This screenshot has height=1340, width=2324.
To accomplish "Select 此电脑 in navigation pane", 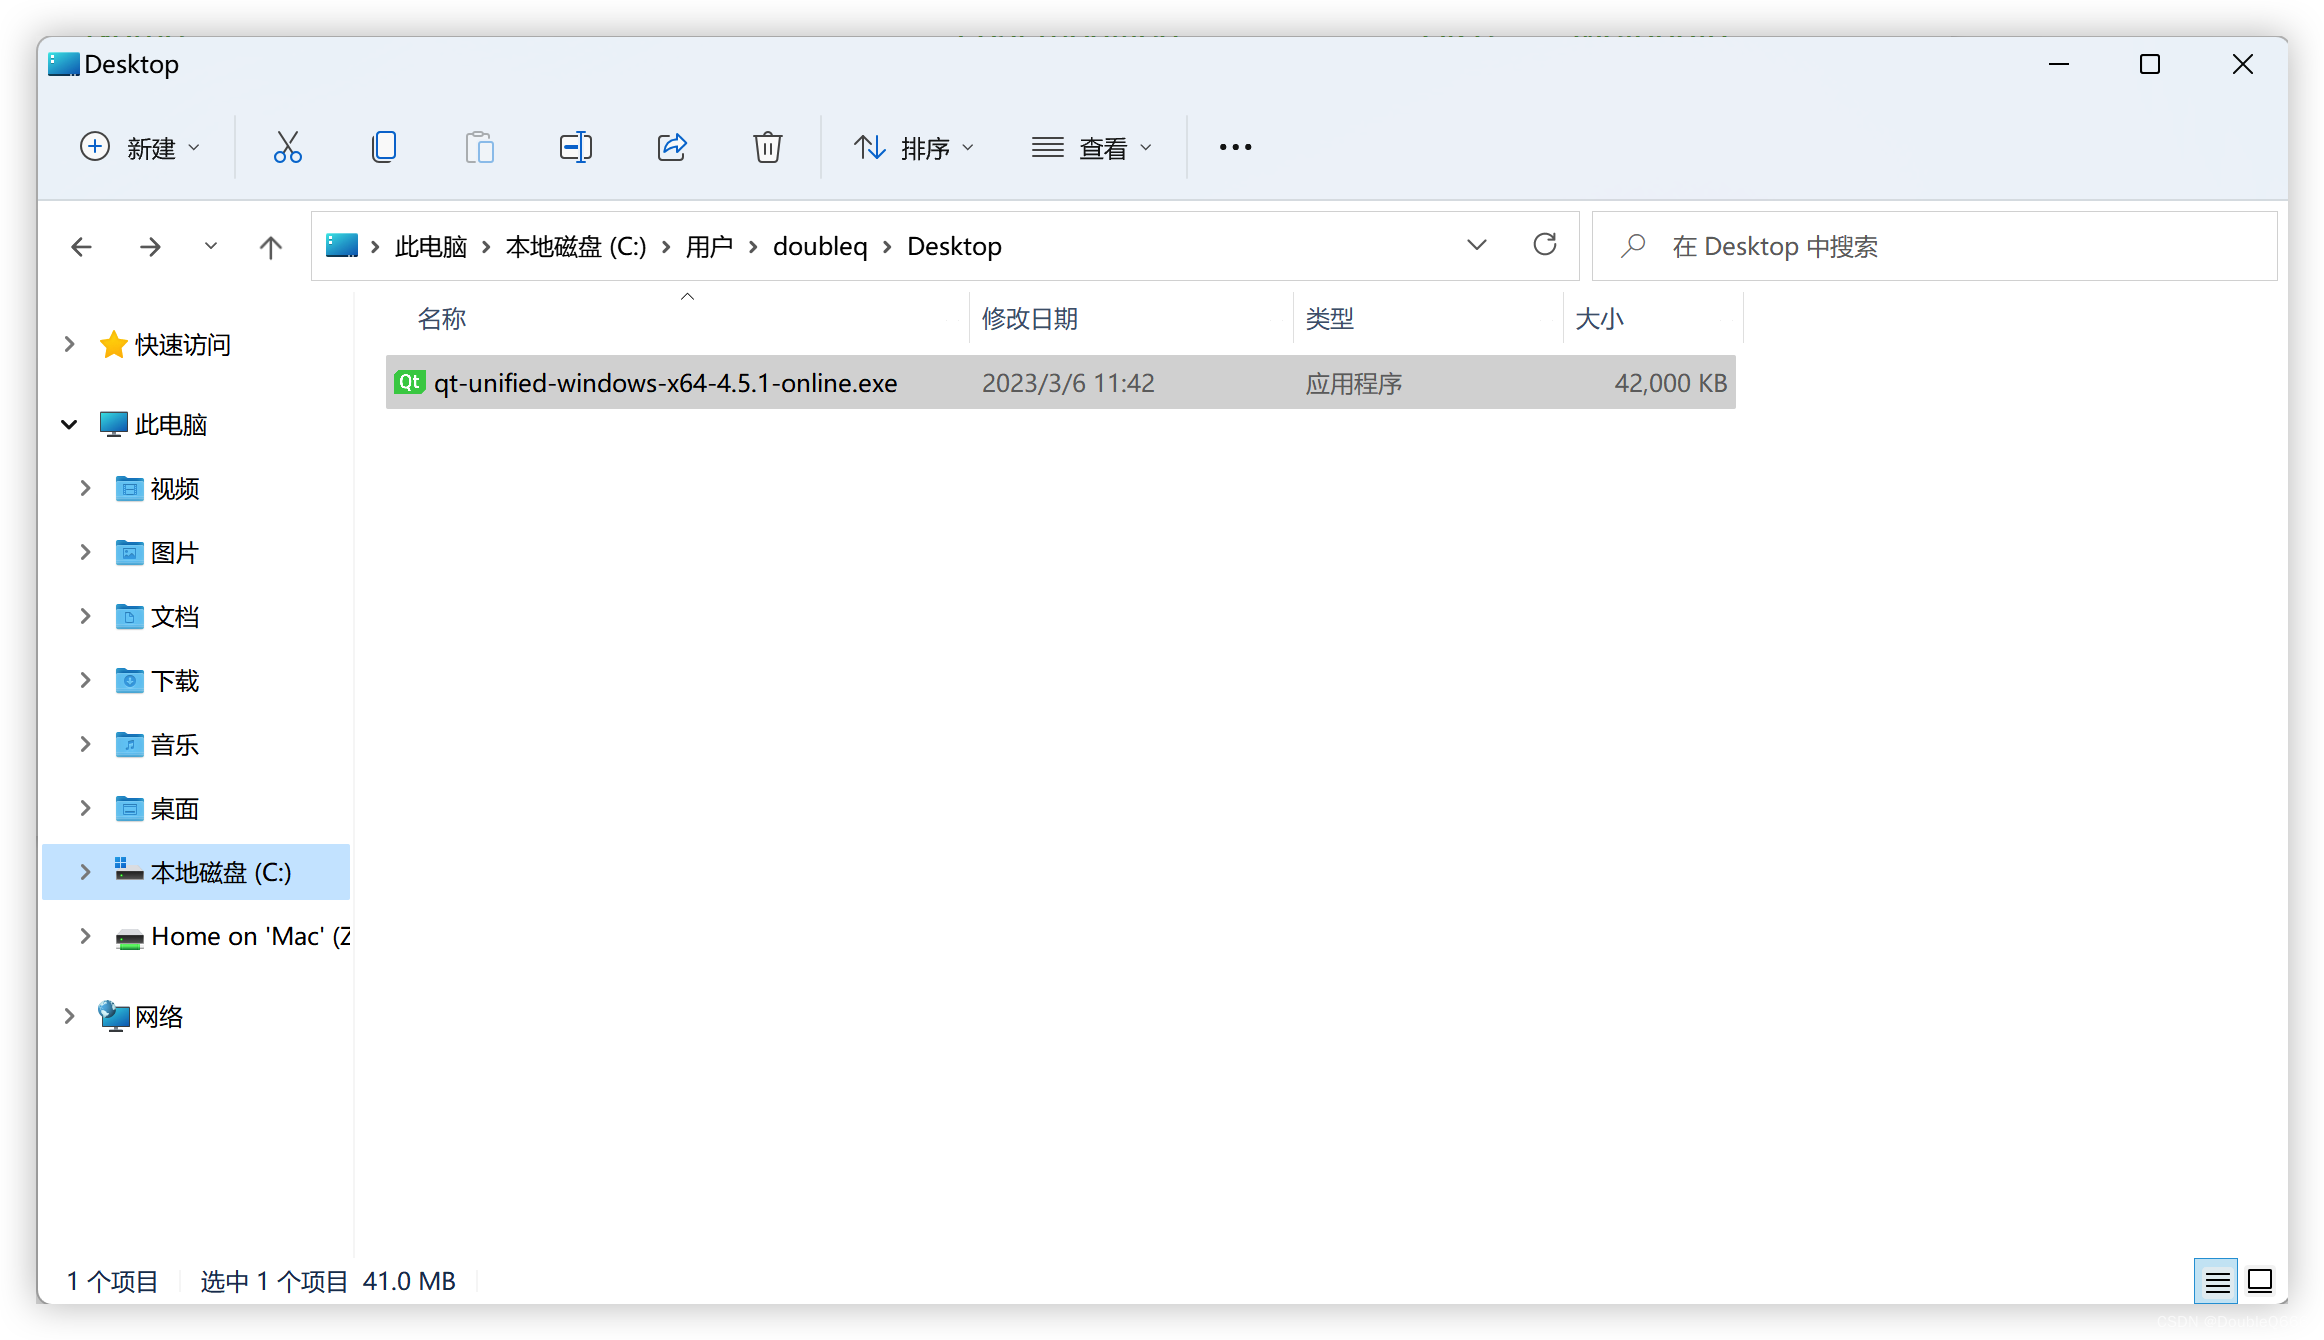I will [x=153, y=424].
